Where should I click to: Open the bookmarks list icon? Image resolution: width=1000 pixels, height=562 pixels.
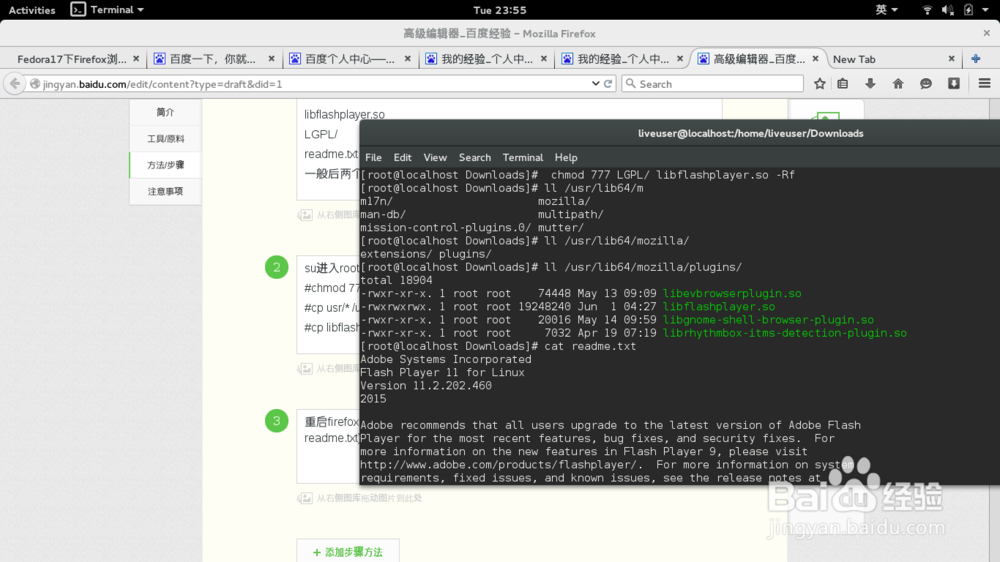[842, 84]
